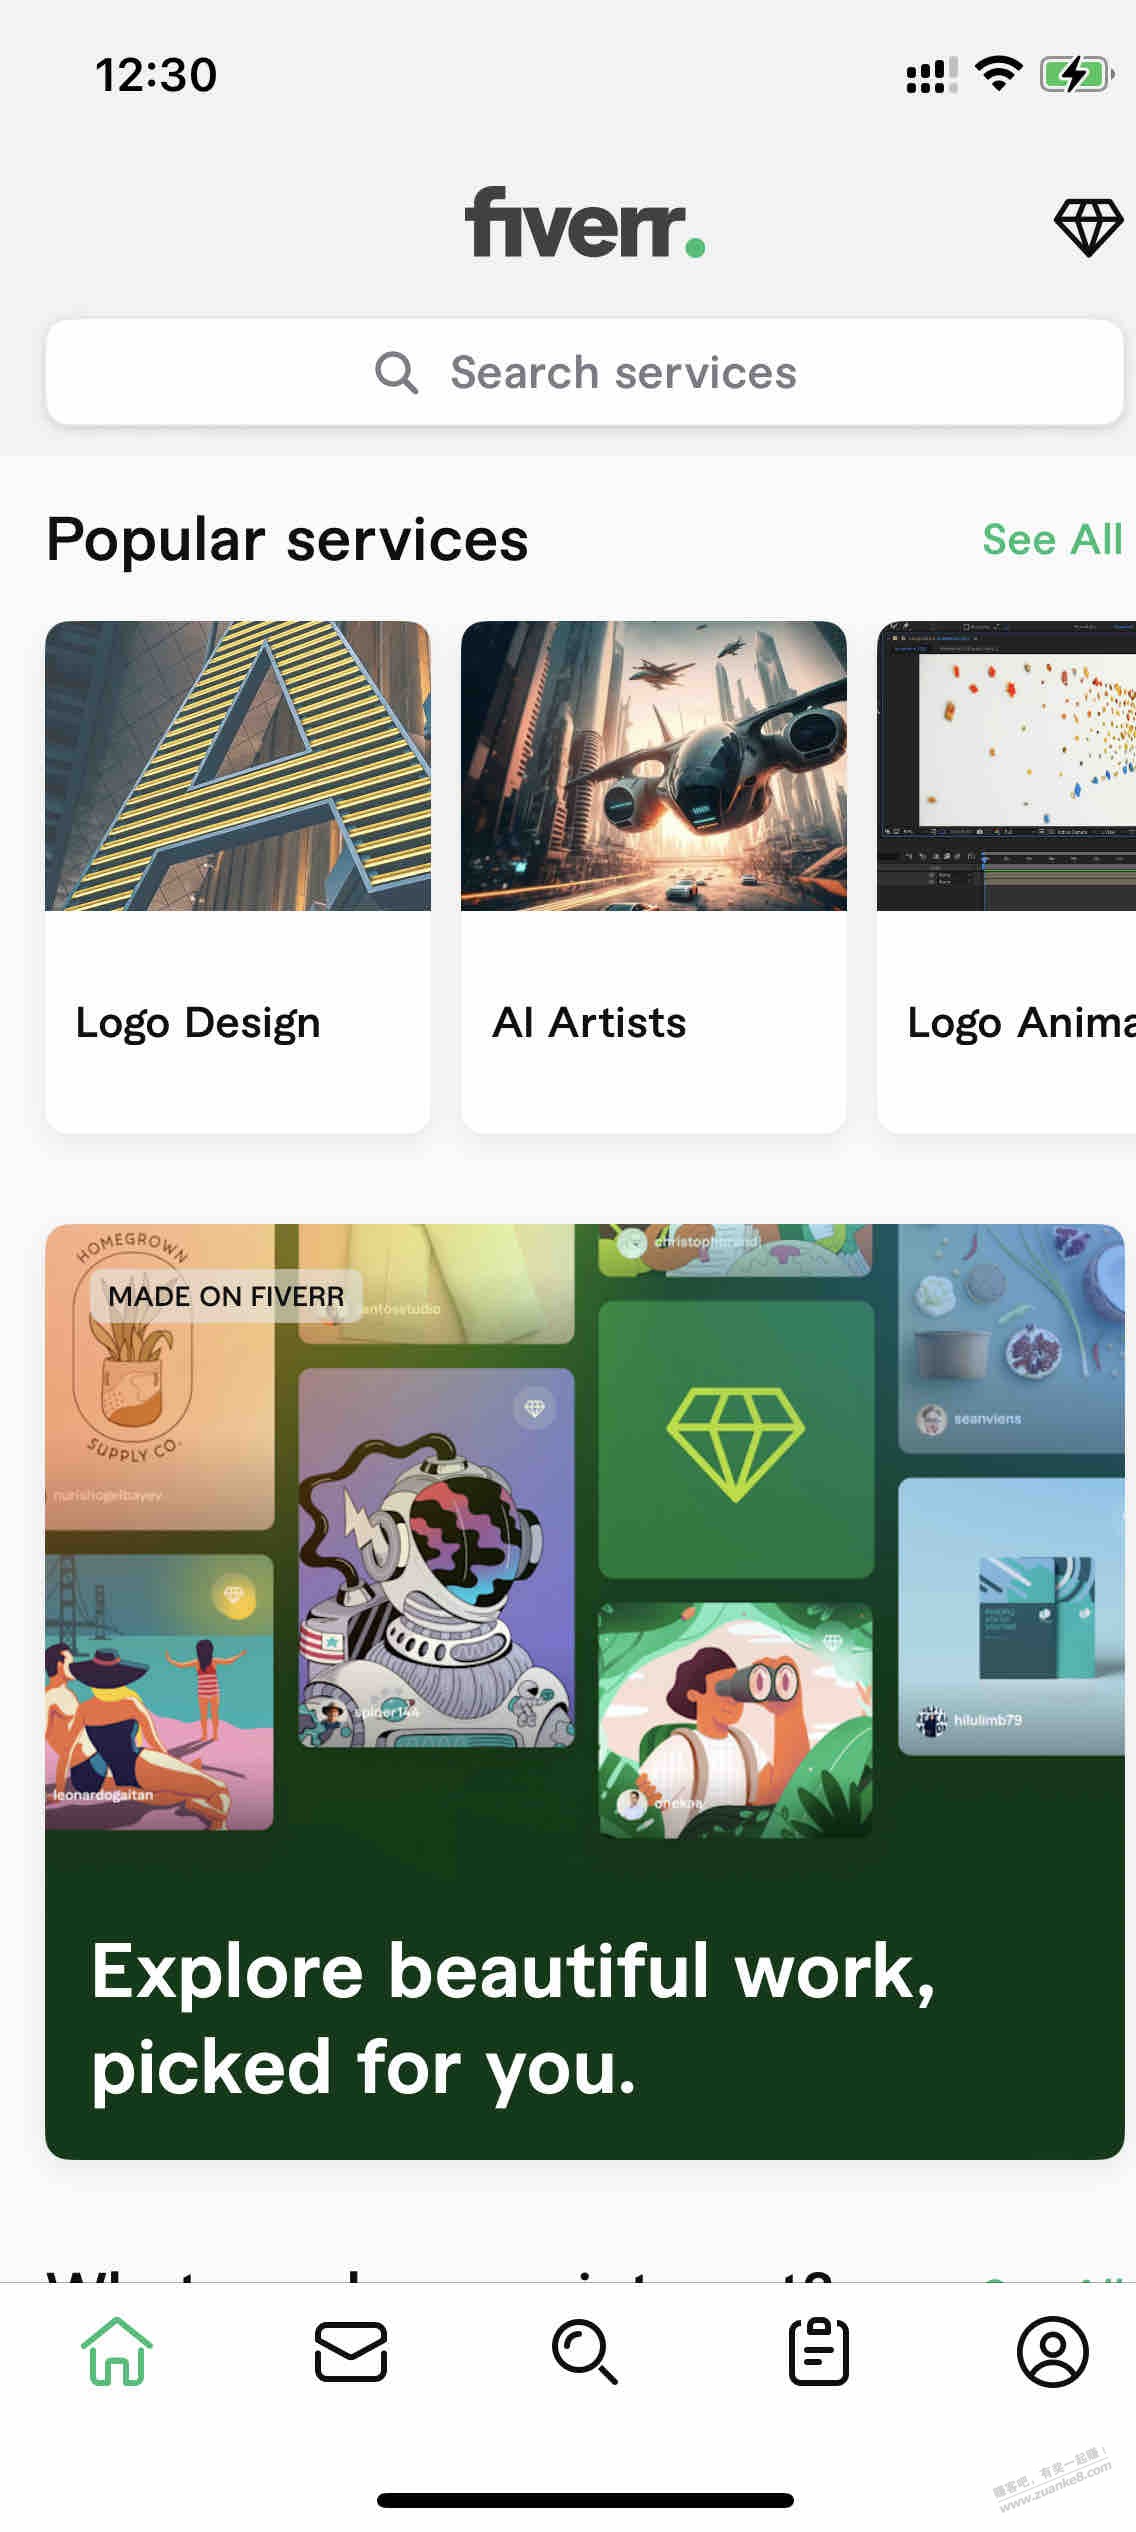Open the Logo Design service card

point(238,877)
